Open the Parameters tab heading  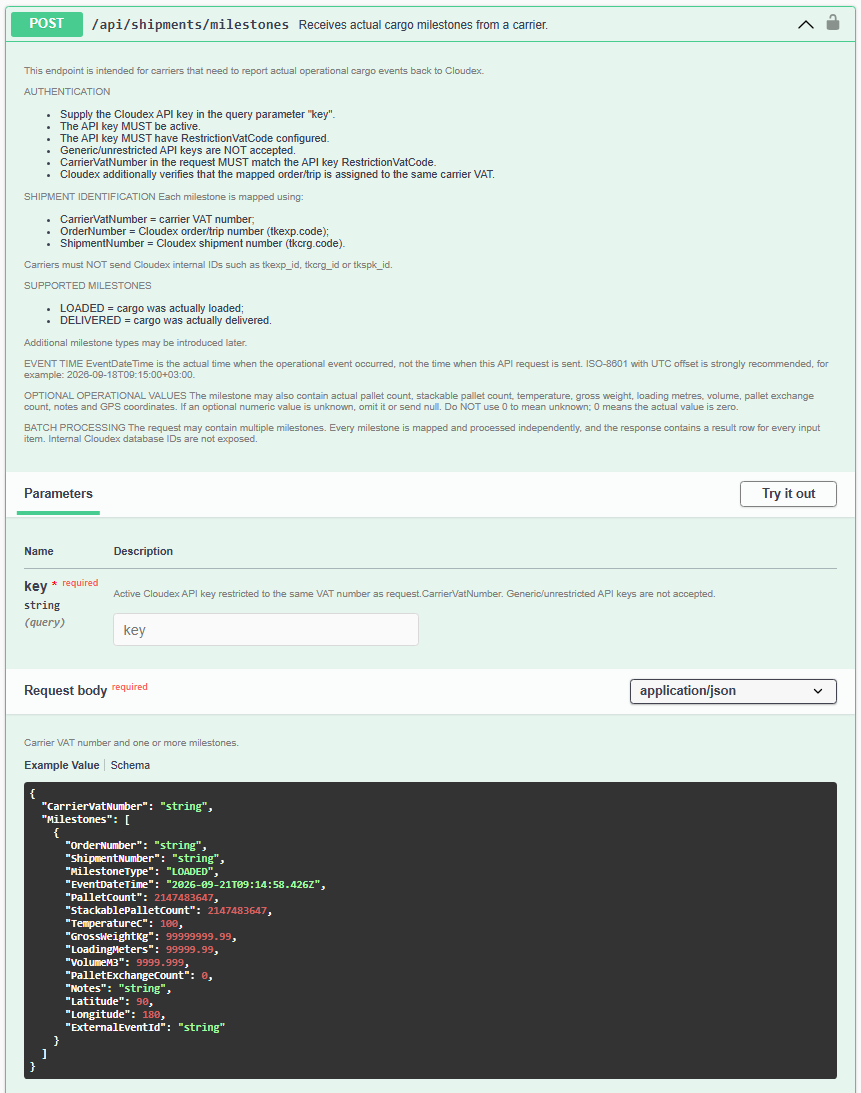click(59, 494)
